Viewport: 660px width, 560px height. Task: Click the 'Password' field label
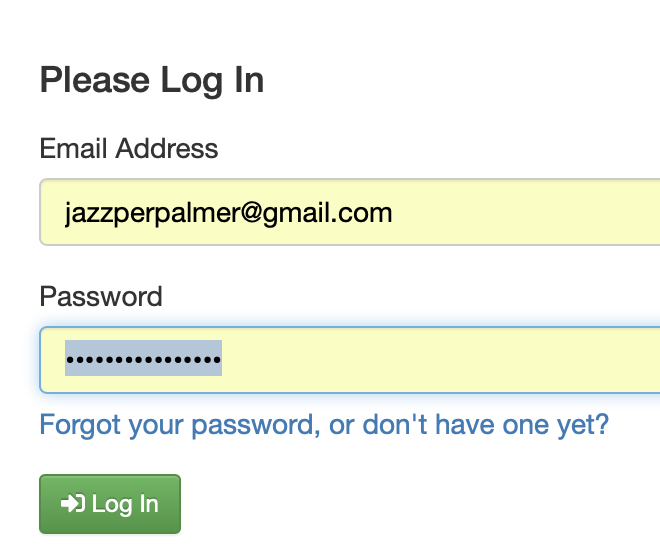(x=101, y=296)
